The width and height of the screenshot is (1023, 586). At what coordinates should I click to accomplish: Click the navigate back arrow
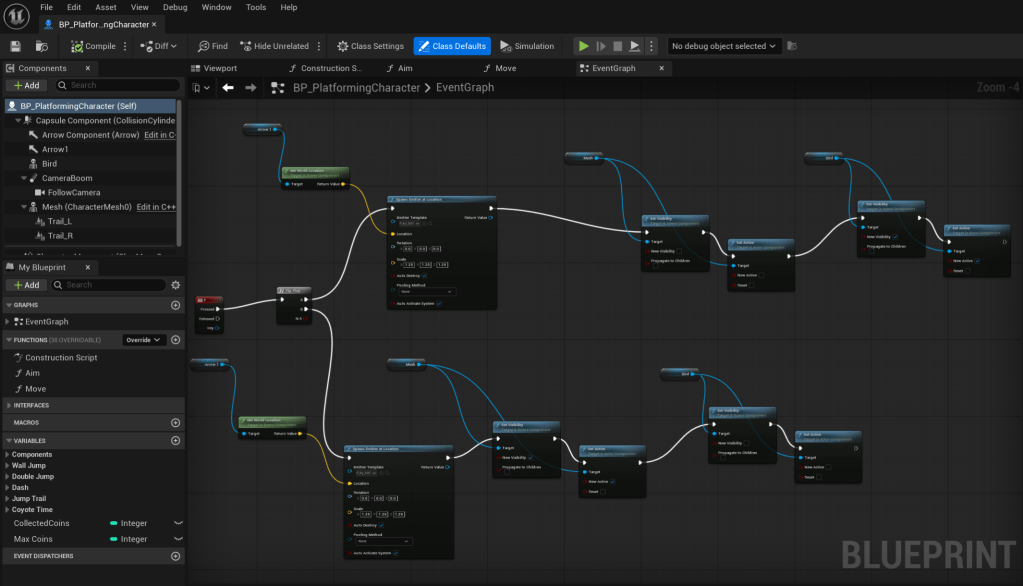pyautogui.click(x=228, y=88)
